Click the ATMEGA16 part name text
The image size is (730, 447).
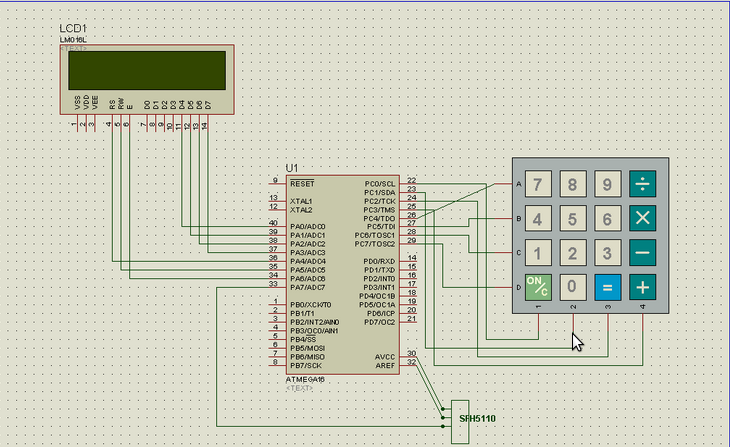305,379
